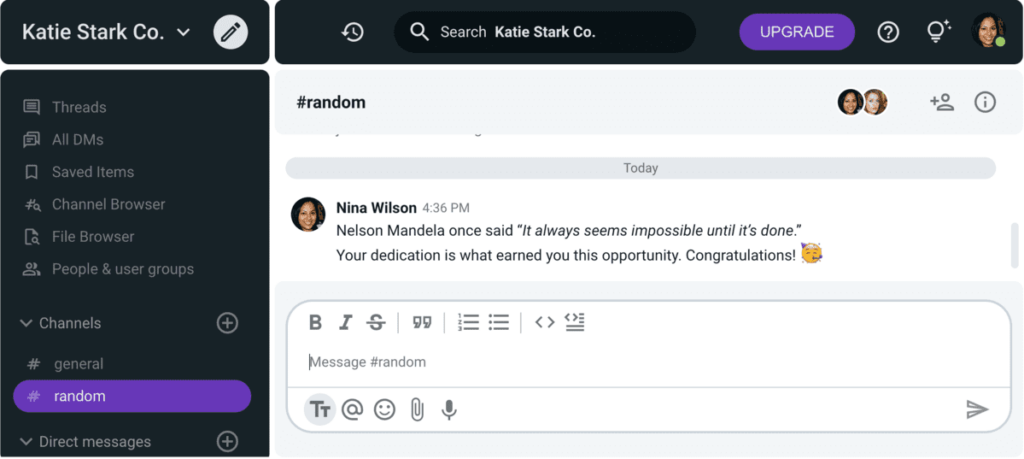Open Threads in the sidebar
The image size is (1024, 459).
pos(78,107)
